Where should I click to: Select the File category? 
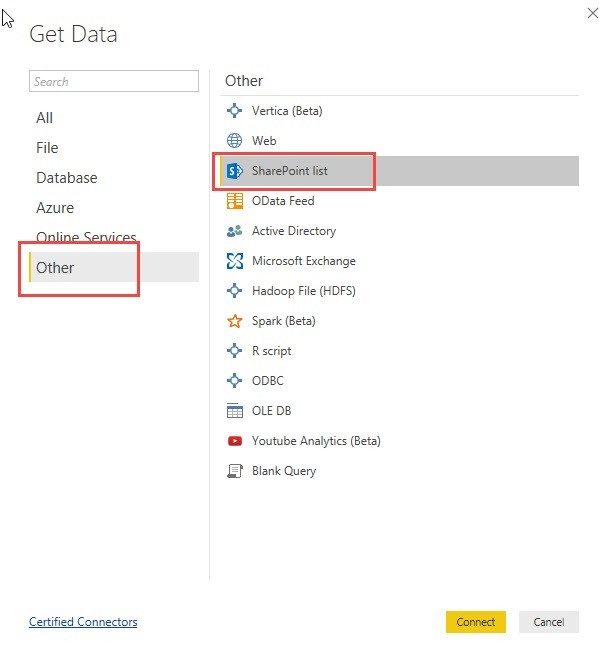tap(47, 148)
